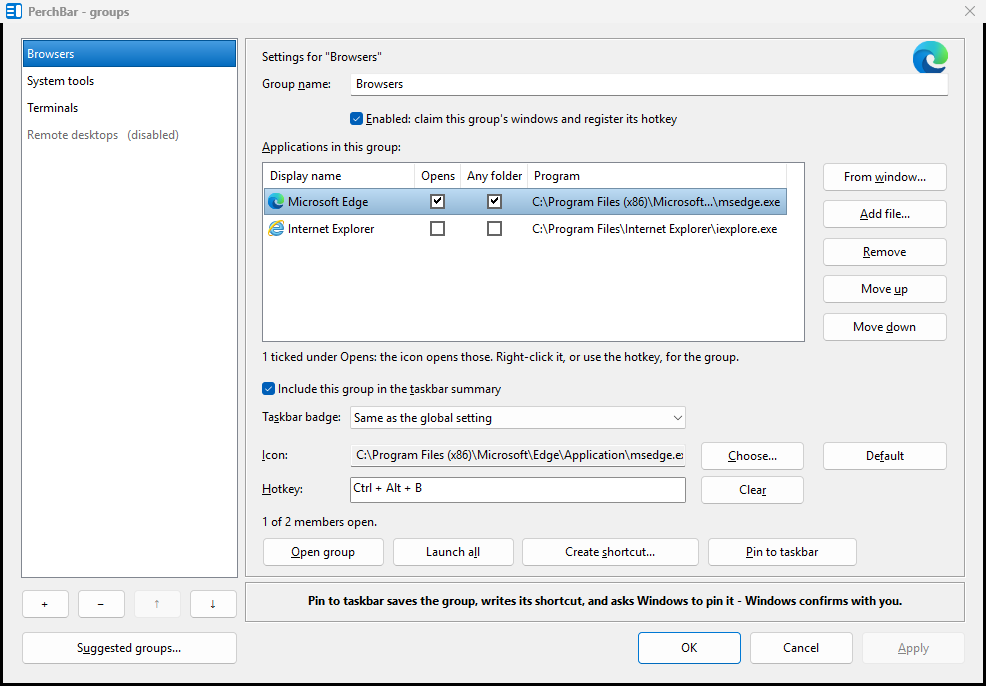Click Clear next to the hotkey
The width and height of the screenshot is (986, 686).
tap(753, 490)
